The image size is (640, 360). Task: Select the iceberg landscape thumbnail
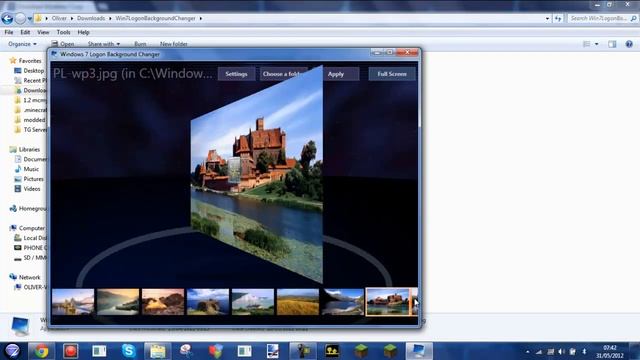tap(253, 302)
